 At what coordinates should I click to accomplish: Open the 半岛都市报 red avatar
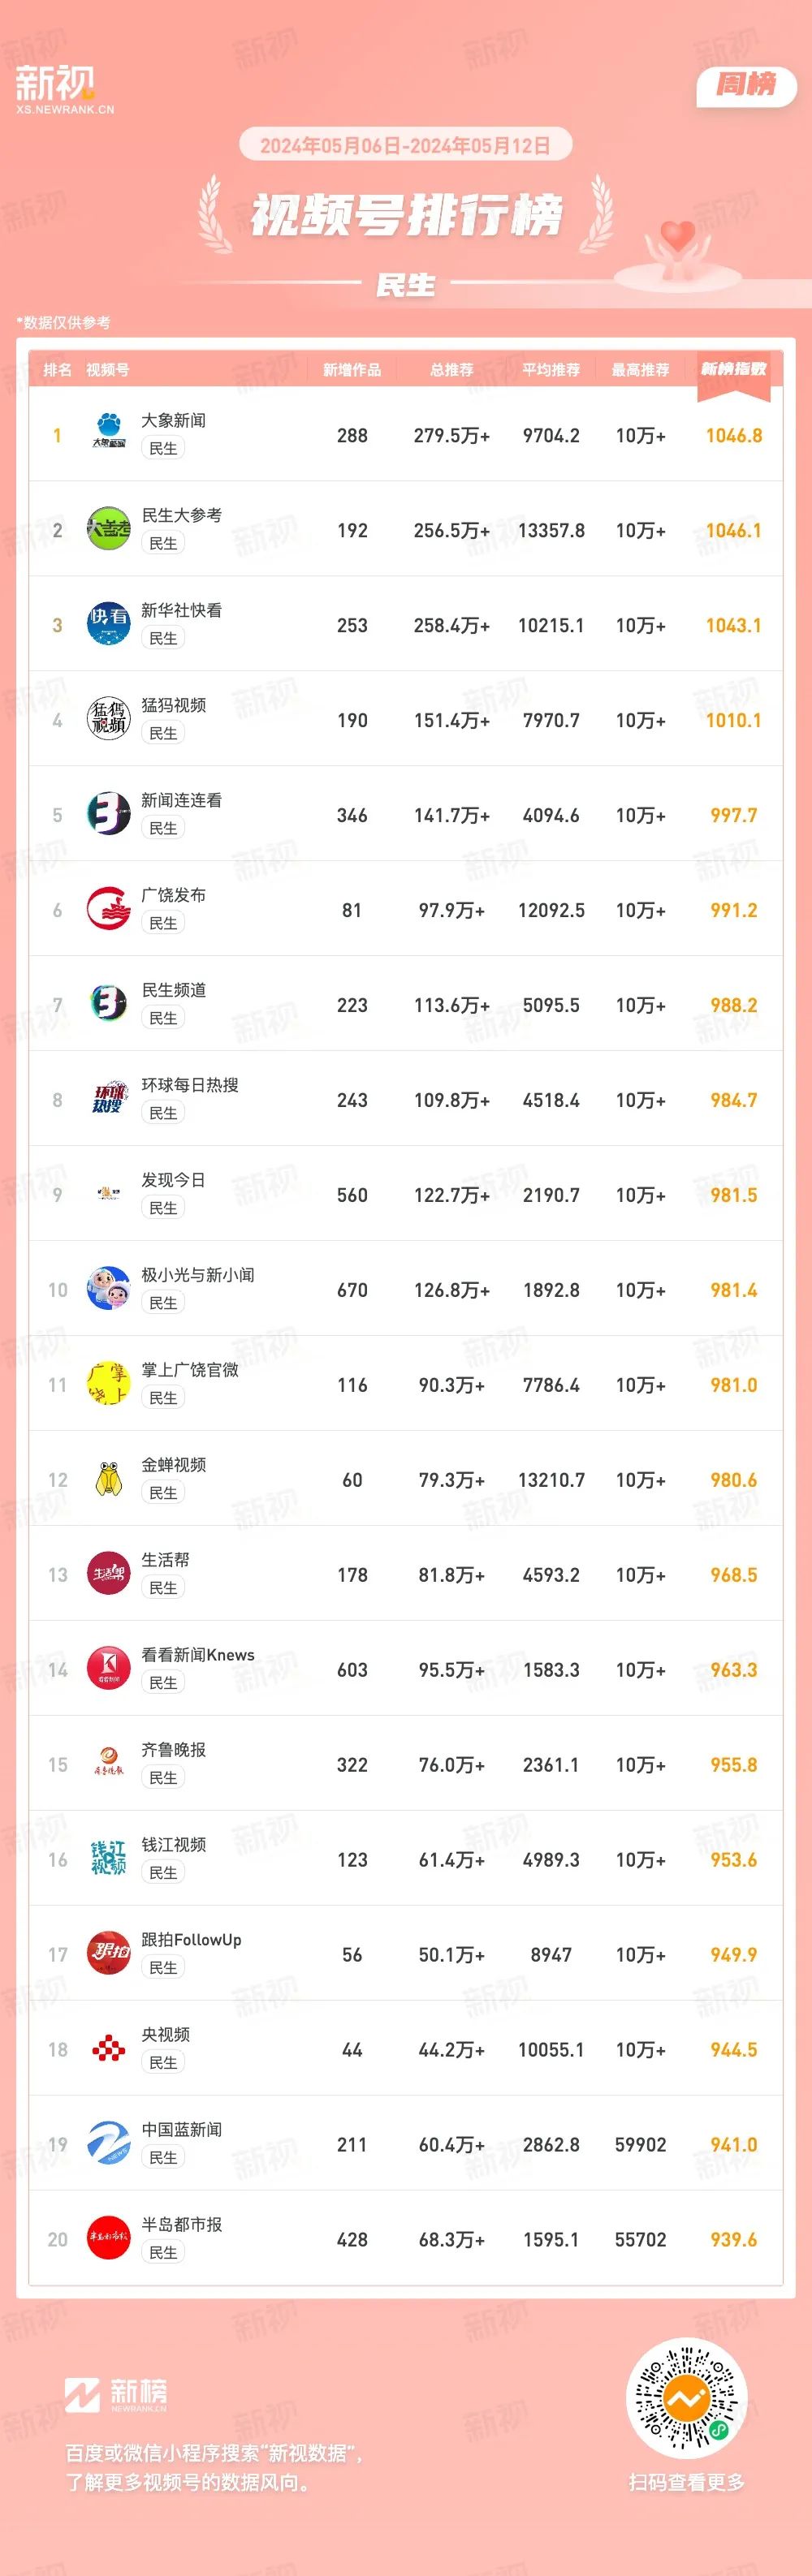click(x=108, y=2239)
